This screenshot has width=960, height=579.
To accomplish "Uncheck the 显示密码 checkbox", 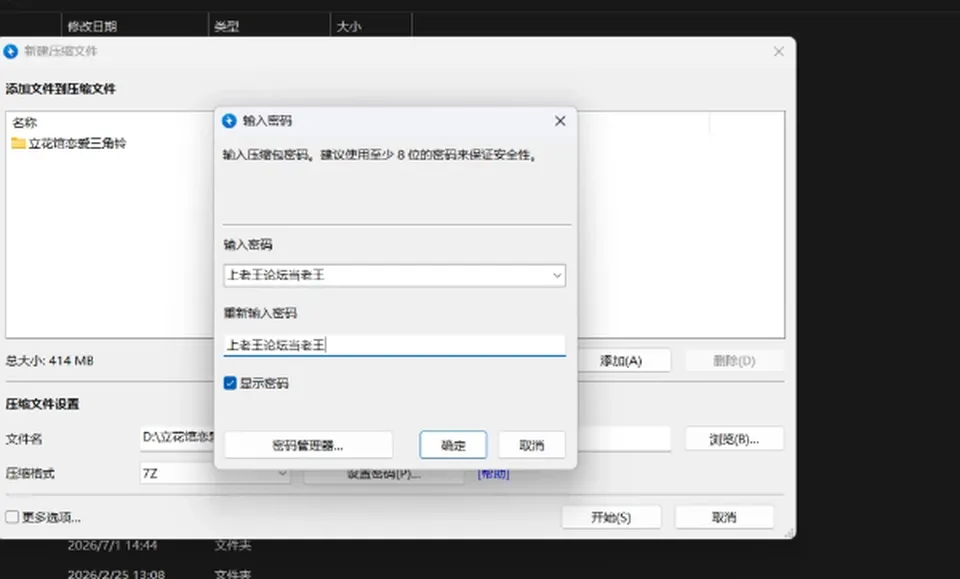I will point(230,383).
